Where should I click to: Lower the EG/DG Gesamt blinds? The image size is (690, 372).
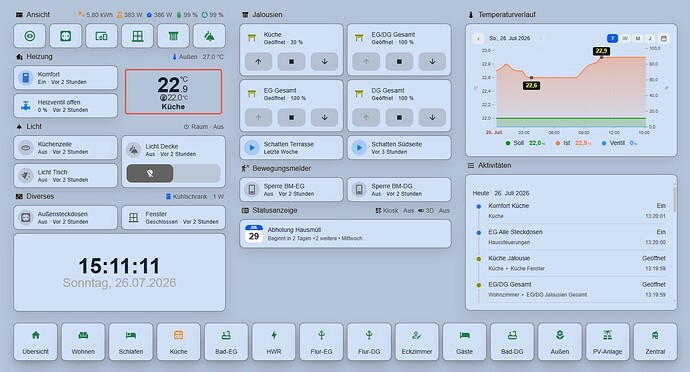click(x=432, y=62)
